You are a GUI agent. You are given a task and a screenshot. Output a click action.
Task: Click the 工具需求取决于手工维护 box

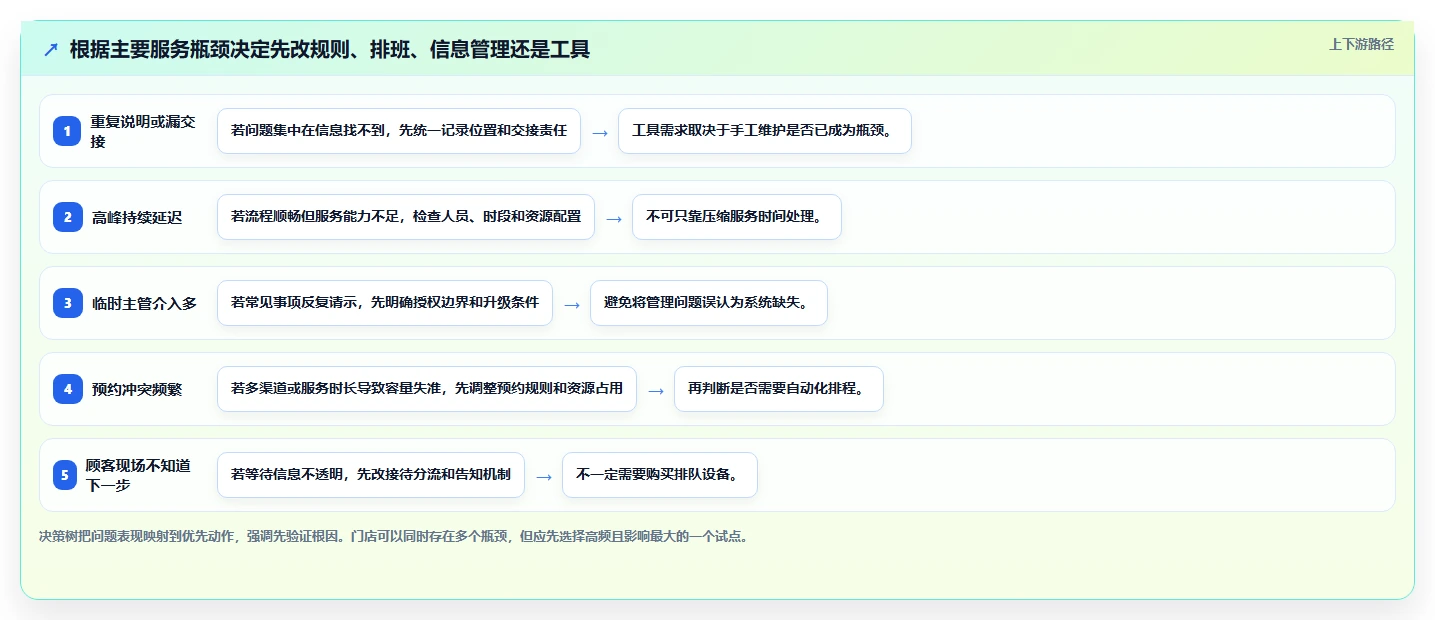pos(765,131)
